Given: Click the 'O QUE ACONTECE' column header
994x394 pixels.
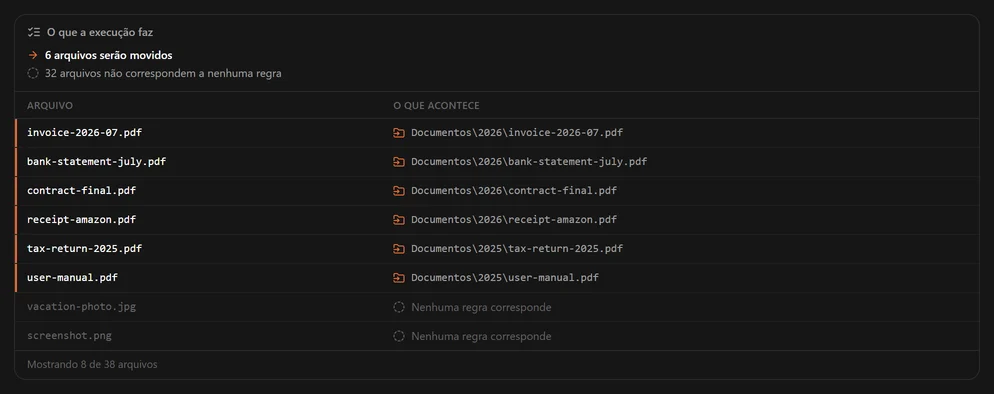Looking at the screenshot, I should pos(436,106).
